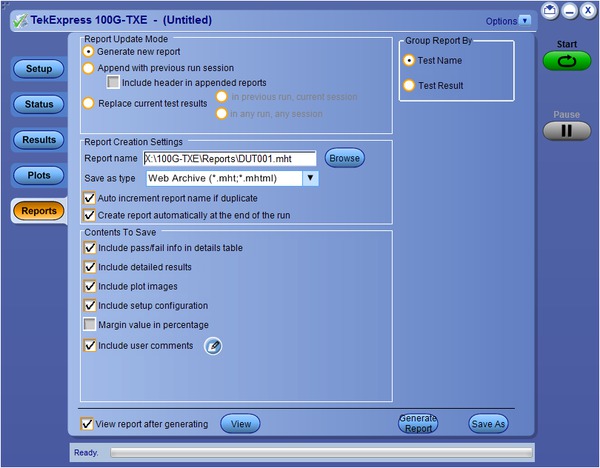This screenshot has width=600, height=468.
Task: Open the Status tab
Action: pos(38,104)
